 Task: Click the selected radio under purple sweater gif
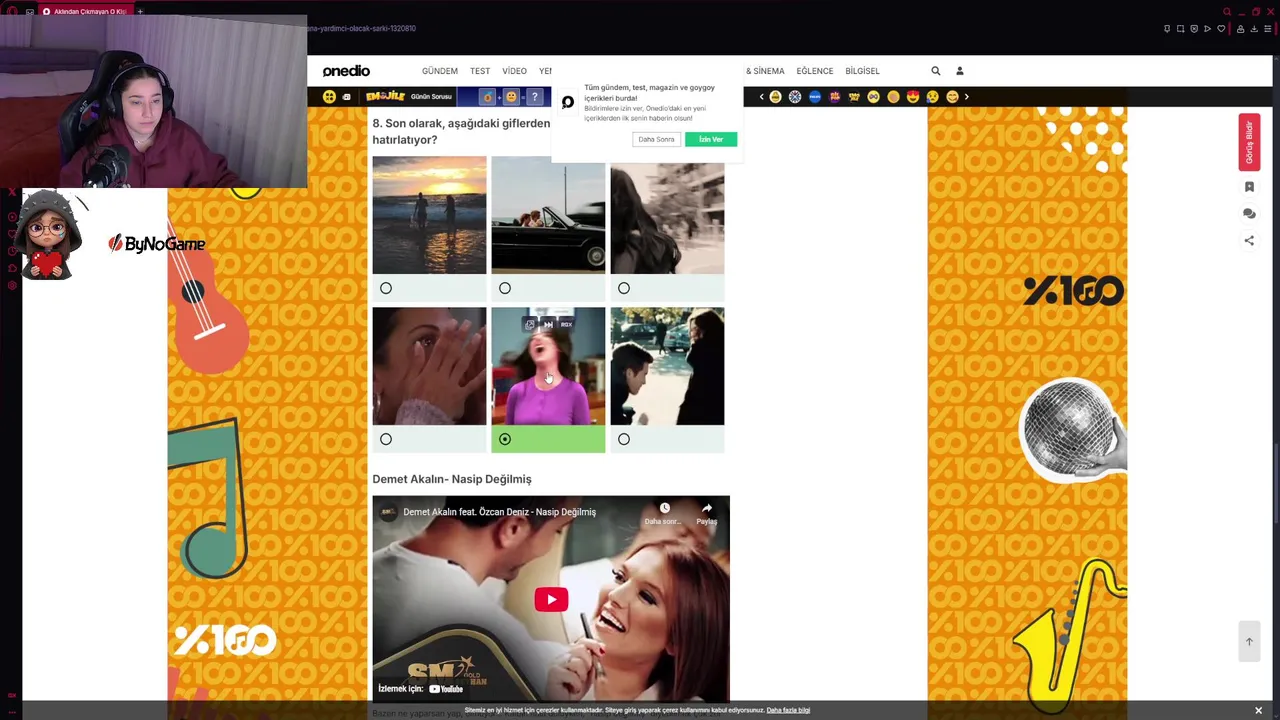point(505,439)
